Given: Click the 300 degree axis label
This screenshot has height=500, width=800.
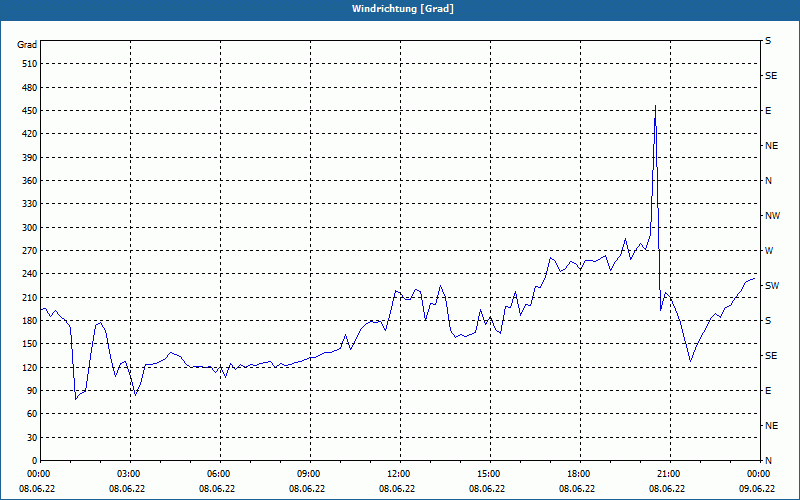Looking at the screenshot, I should (x=30, y=228).
